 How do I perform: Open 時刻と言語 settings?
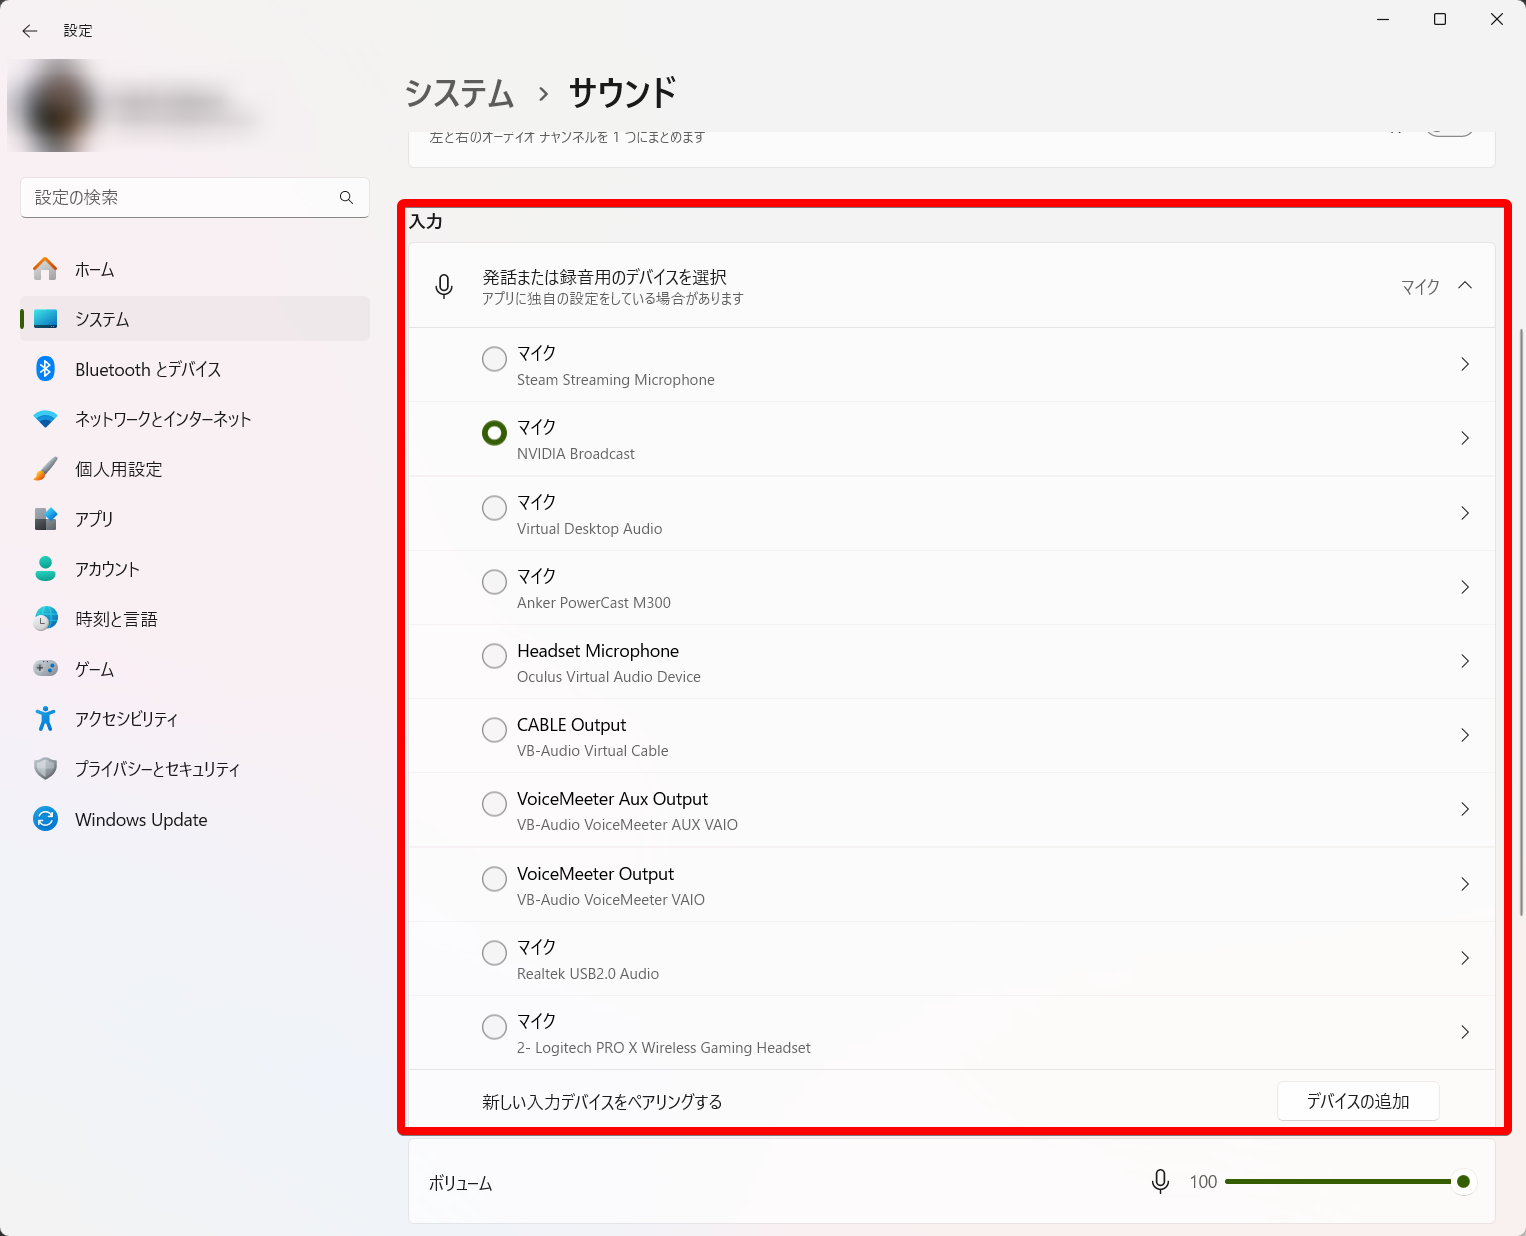195,619
